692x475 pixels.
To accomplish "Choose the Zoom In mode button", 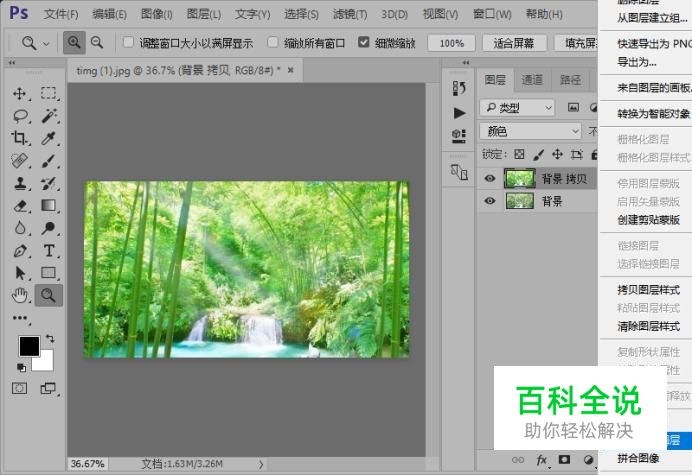I will pyautogui.click(x=74, y=43).
